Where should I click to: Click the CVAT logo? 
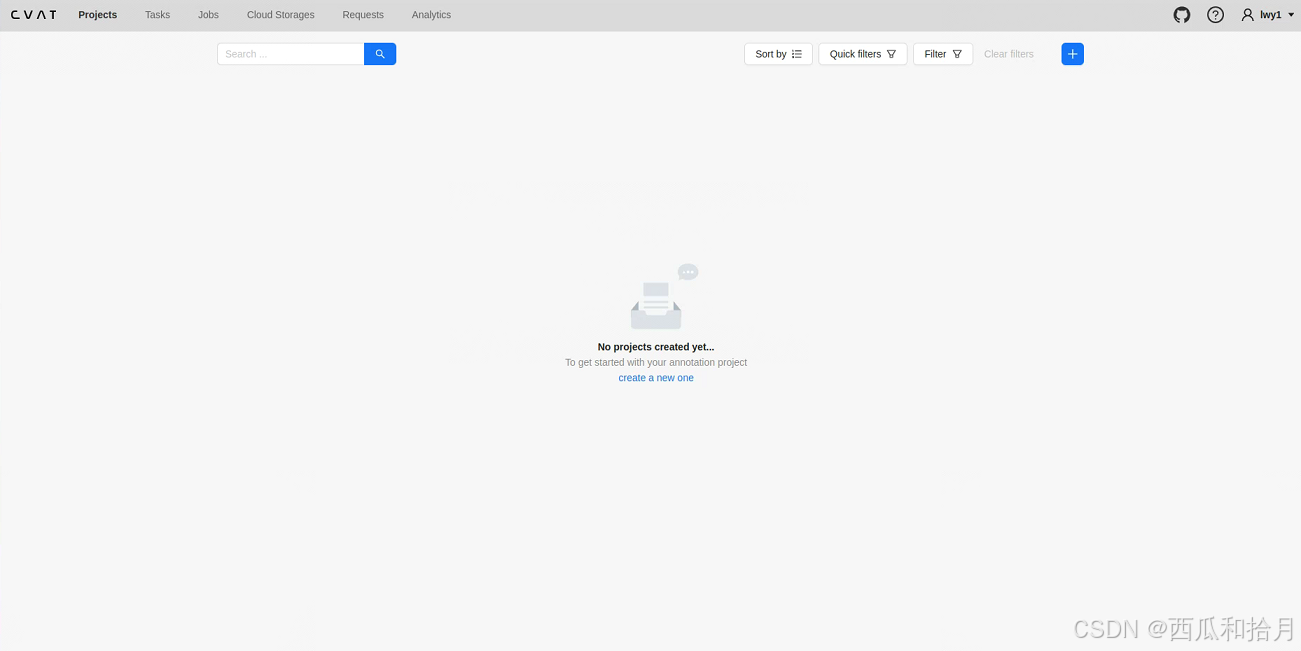pyautogui.click(x=33, y=15)
